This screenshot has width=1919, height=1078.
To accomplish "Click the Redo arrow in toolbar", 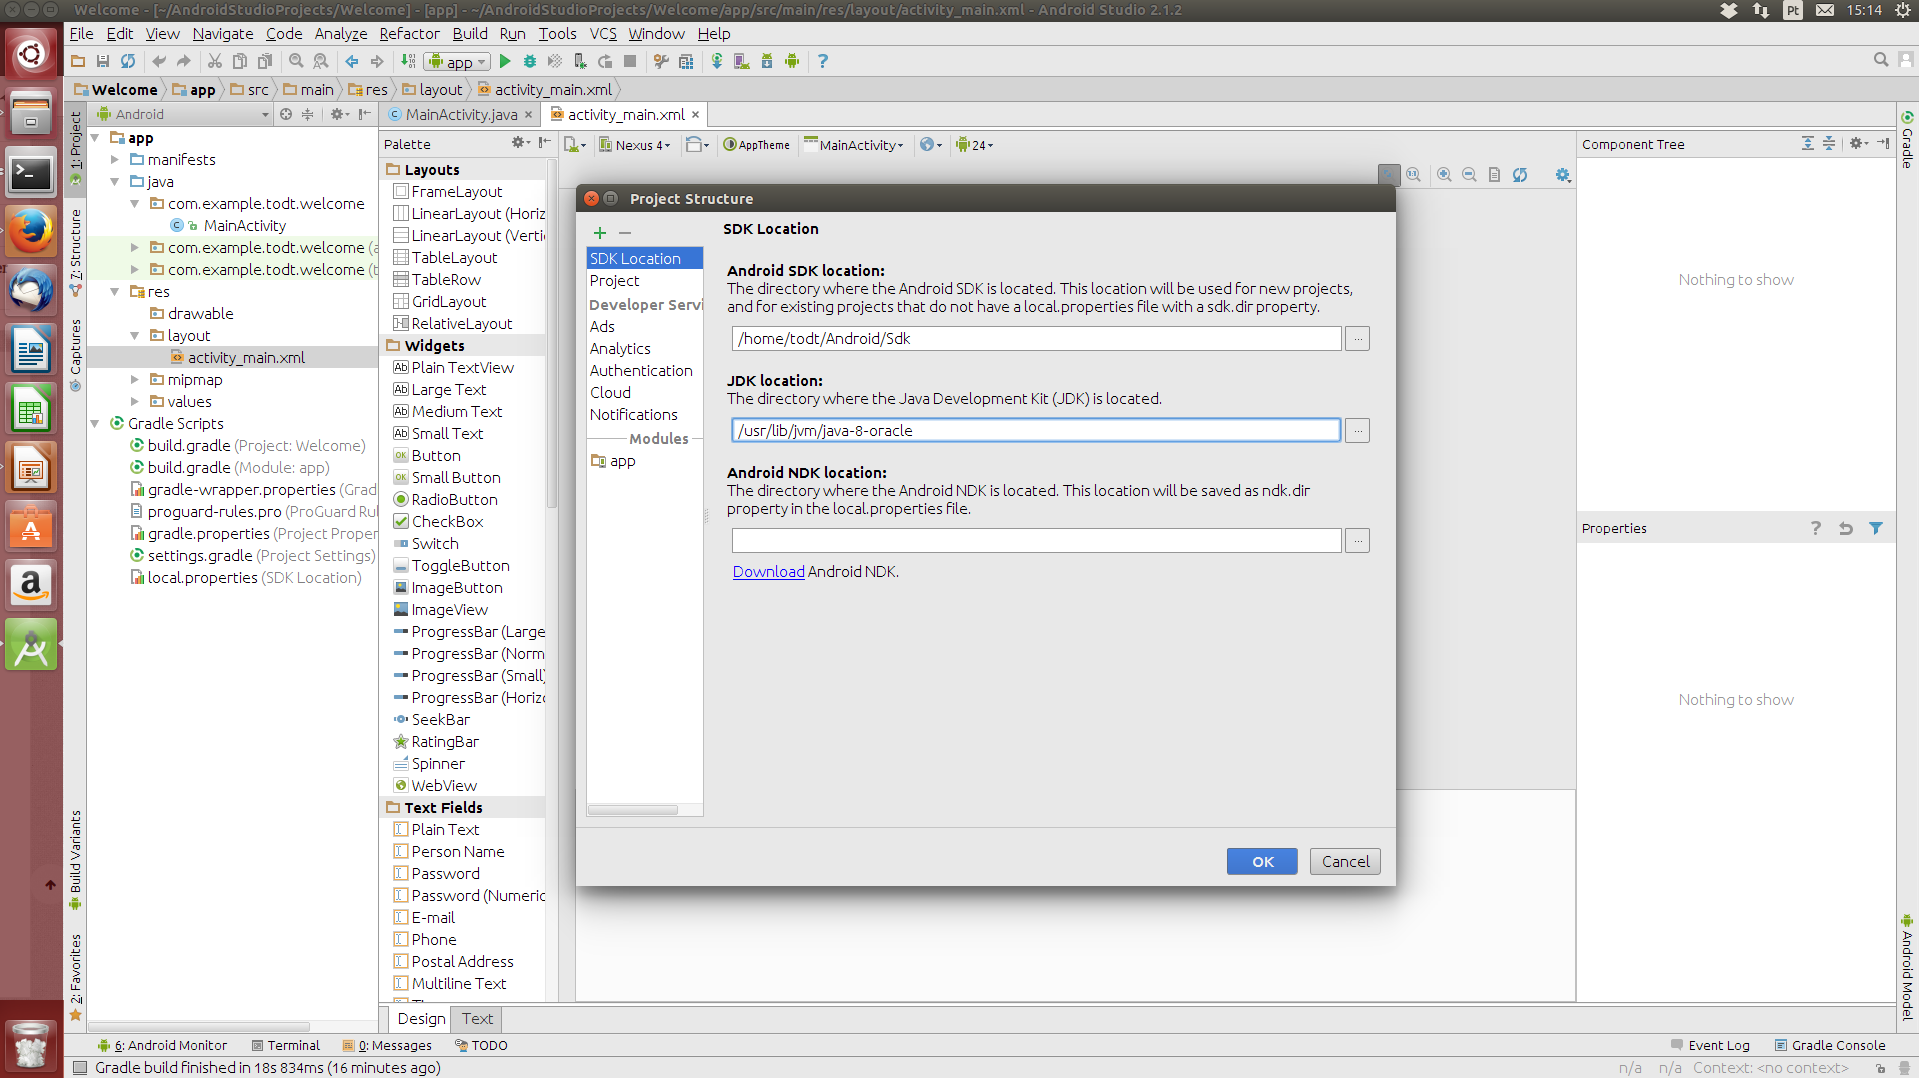I will pyautogui.click(x=184, y=61).
